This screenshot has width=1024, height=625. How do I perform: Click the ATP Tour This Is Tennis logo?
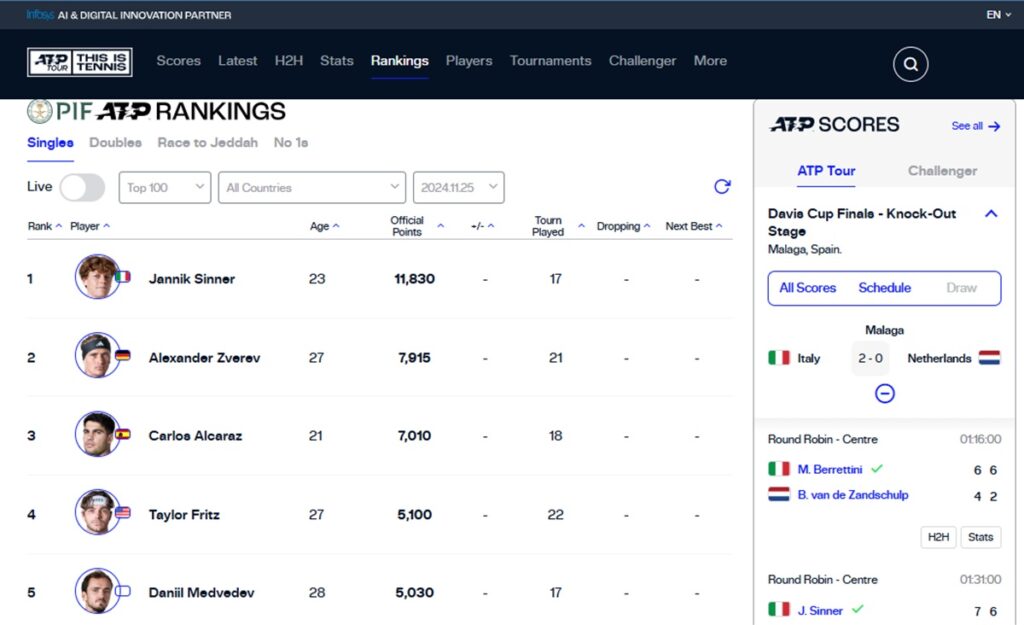pos(80,62)
